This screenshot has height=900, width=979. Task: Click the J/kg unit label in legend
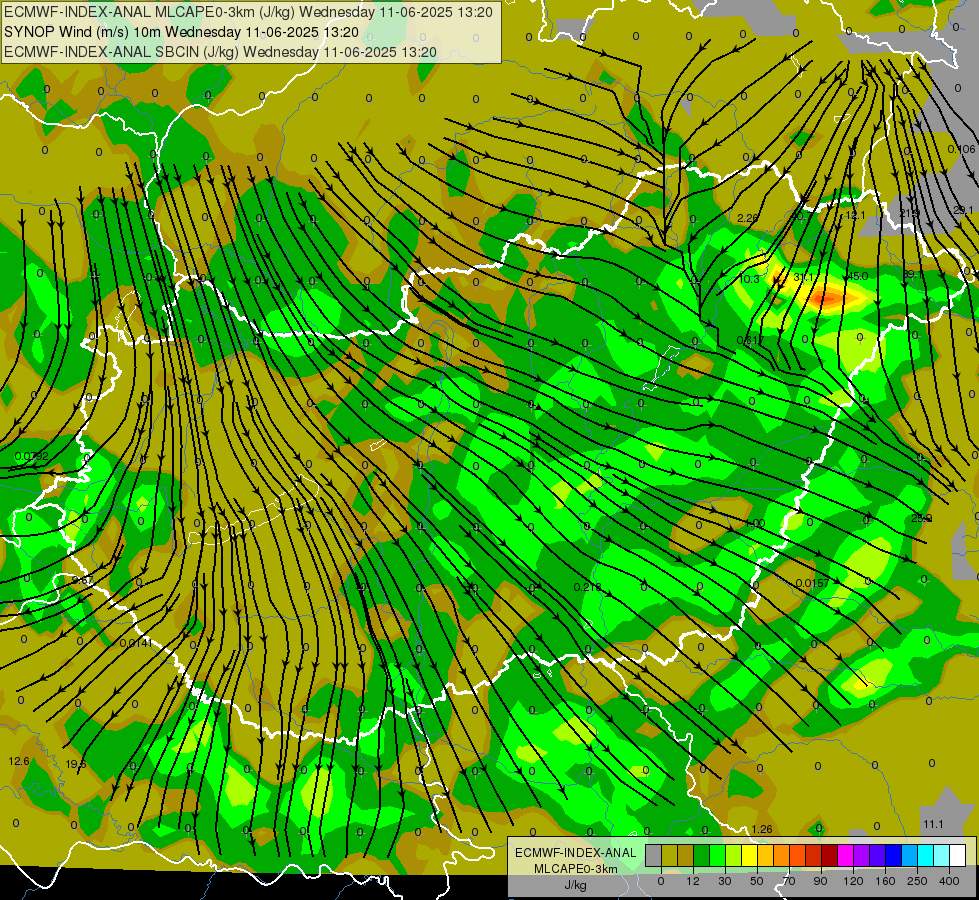pos(575,885)
